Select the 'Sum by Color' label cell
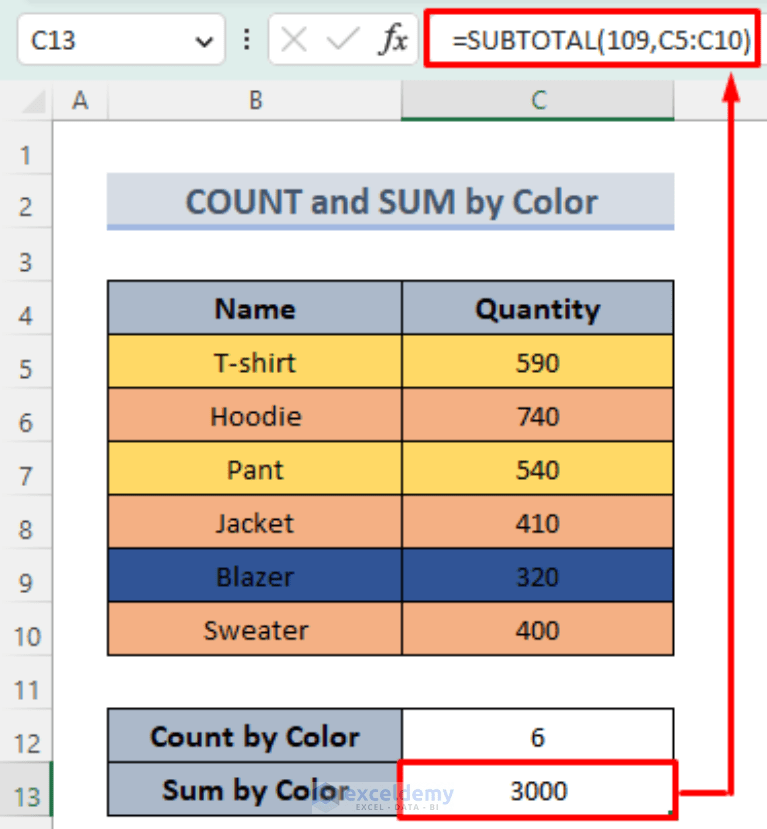 255,790
